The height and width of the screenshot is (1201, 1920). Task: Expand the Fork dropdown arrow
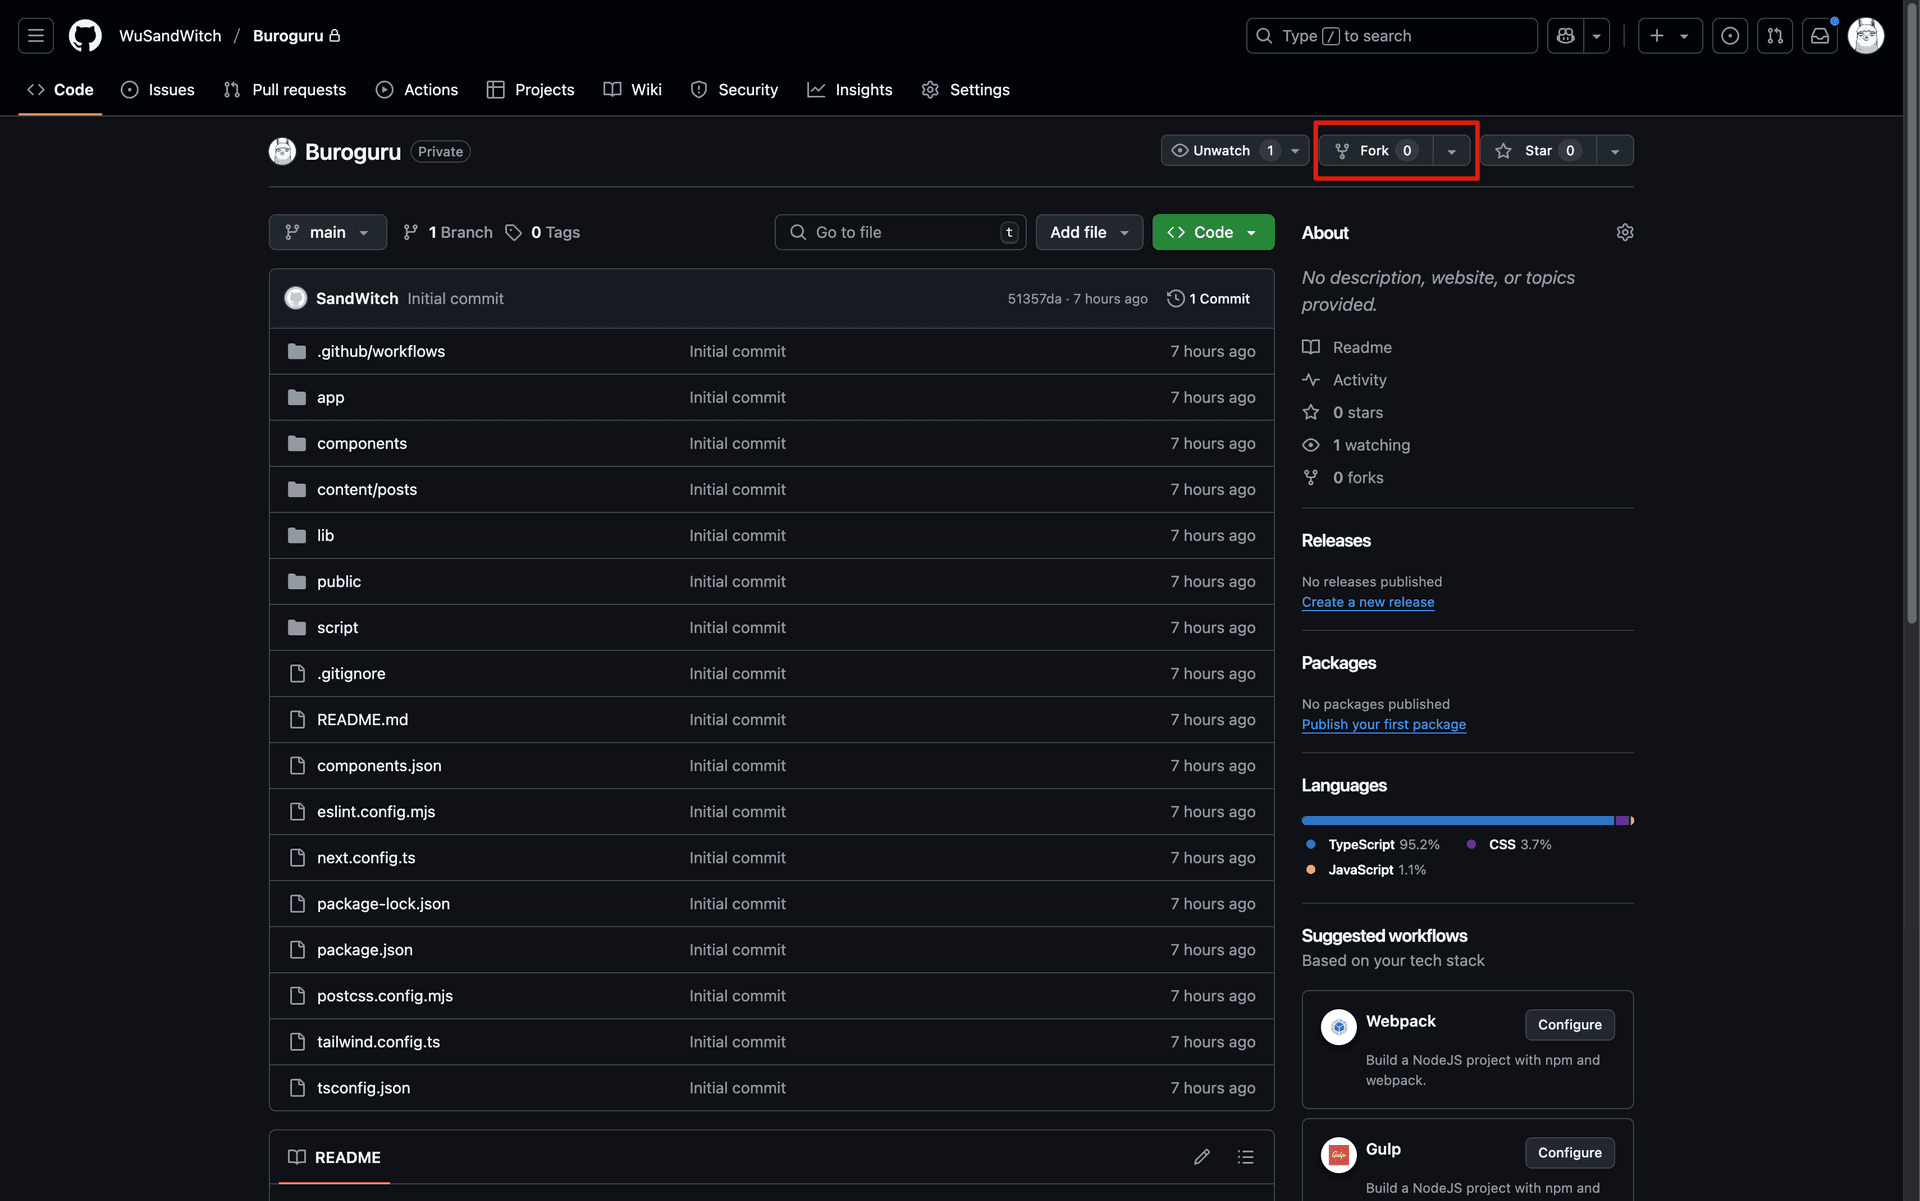[1452, 151]
